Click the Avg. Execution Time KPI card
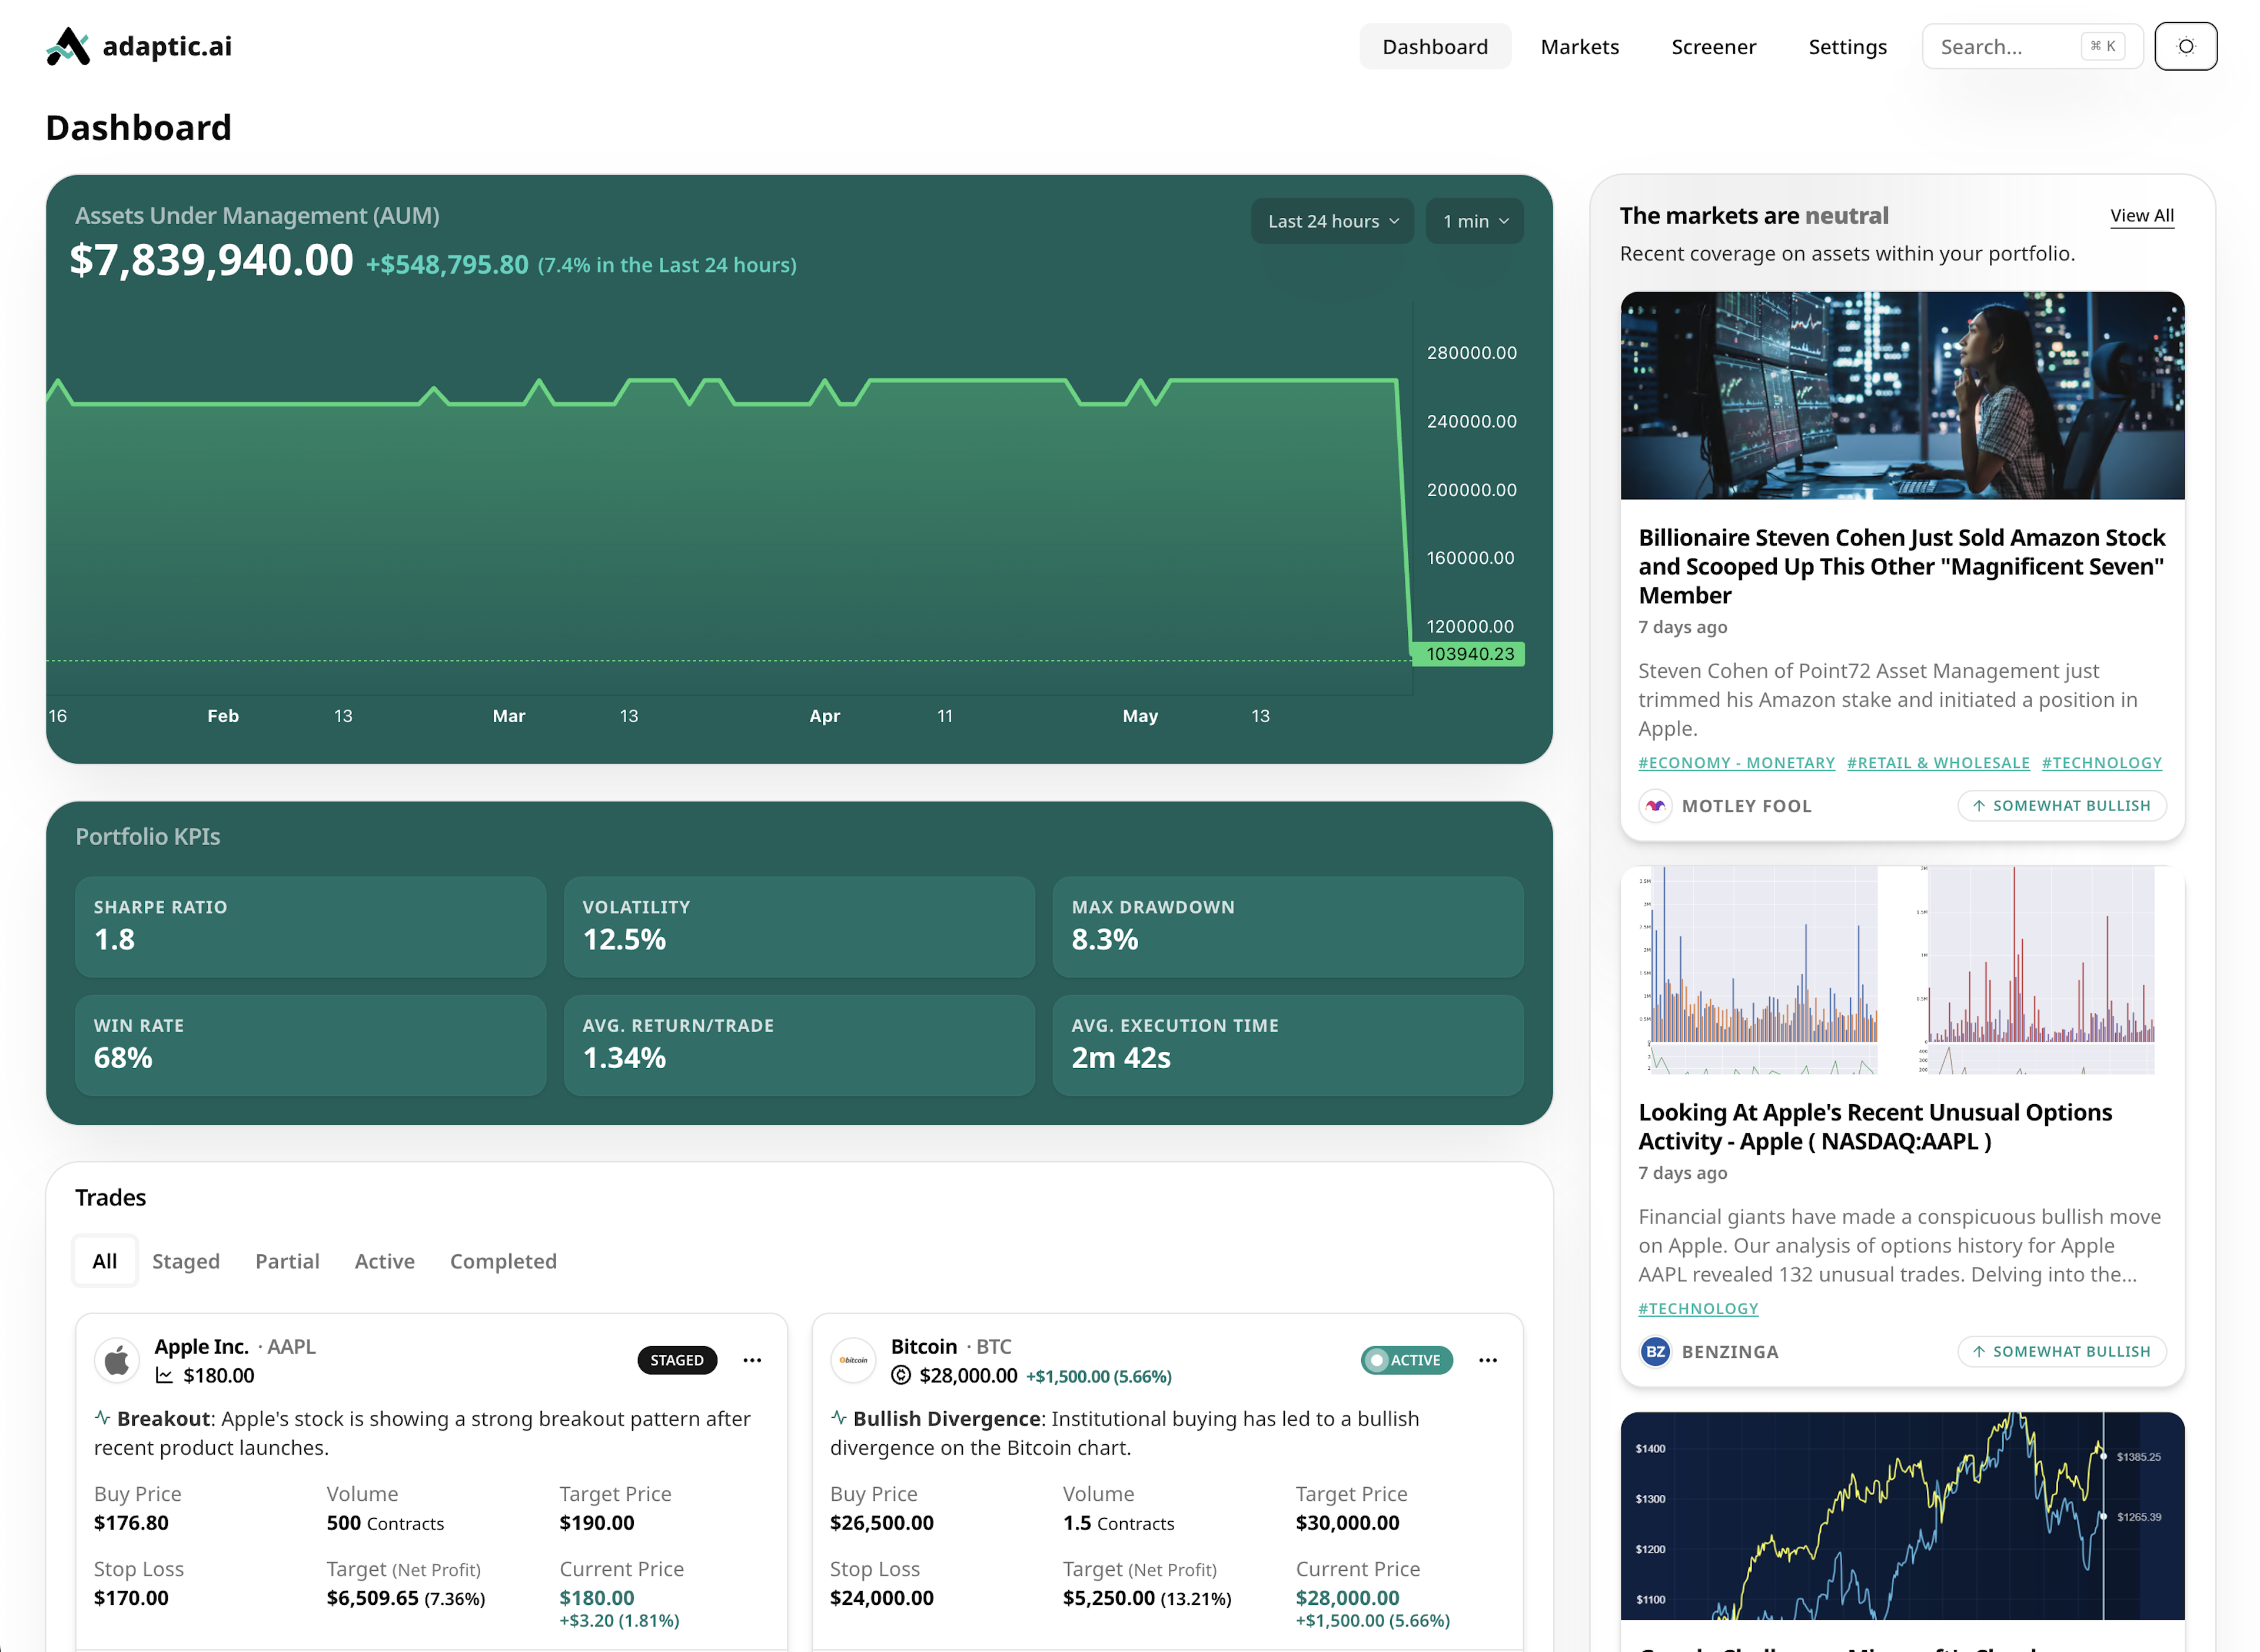 [1288, 1045]
